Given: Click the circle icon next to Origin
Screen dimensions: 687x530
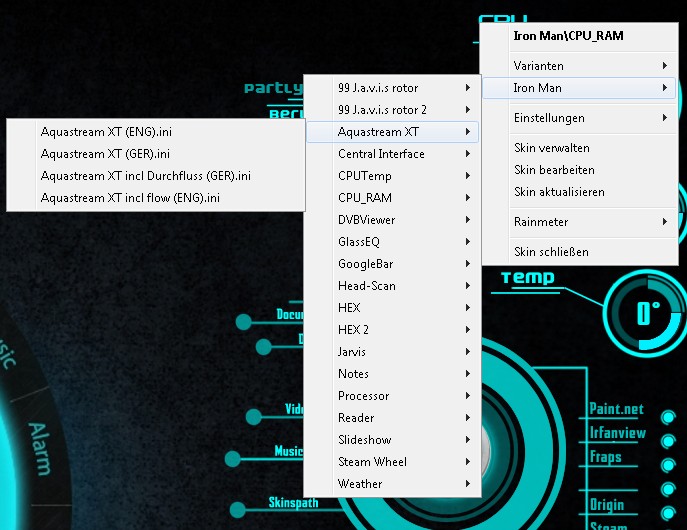Looking at the screenshot, I should 668,512.
